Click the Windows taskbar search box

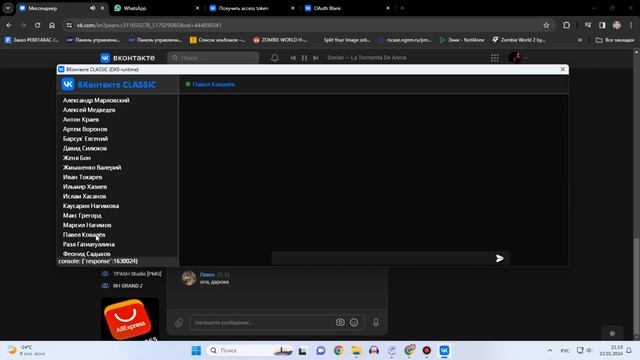[x=250, y=350]
